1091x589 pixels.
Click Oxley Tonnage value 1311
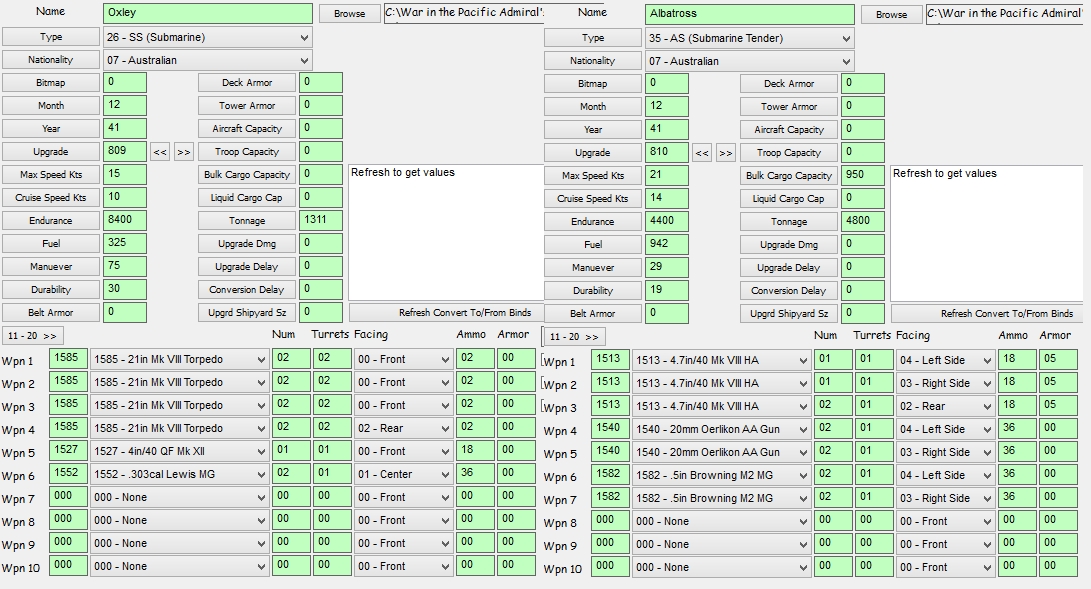(x=321, y=220)
